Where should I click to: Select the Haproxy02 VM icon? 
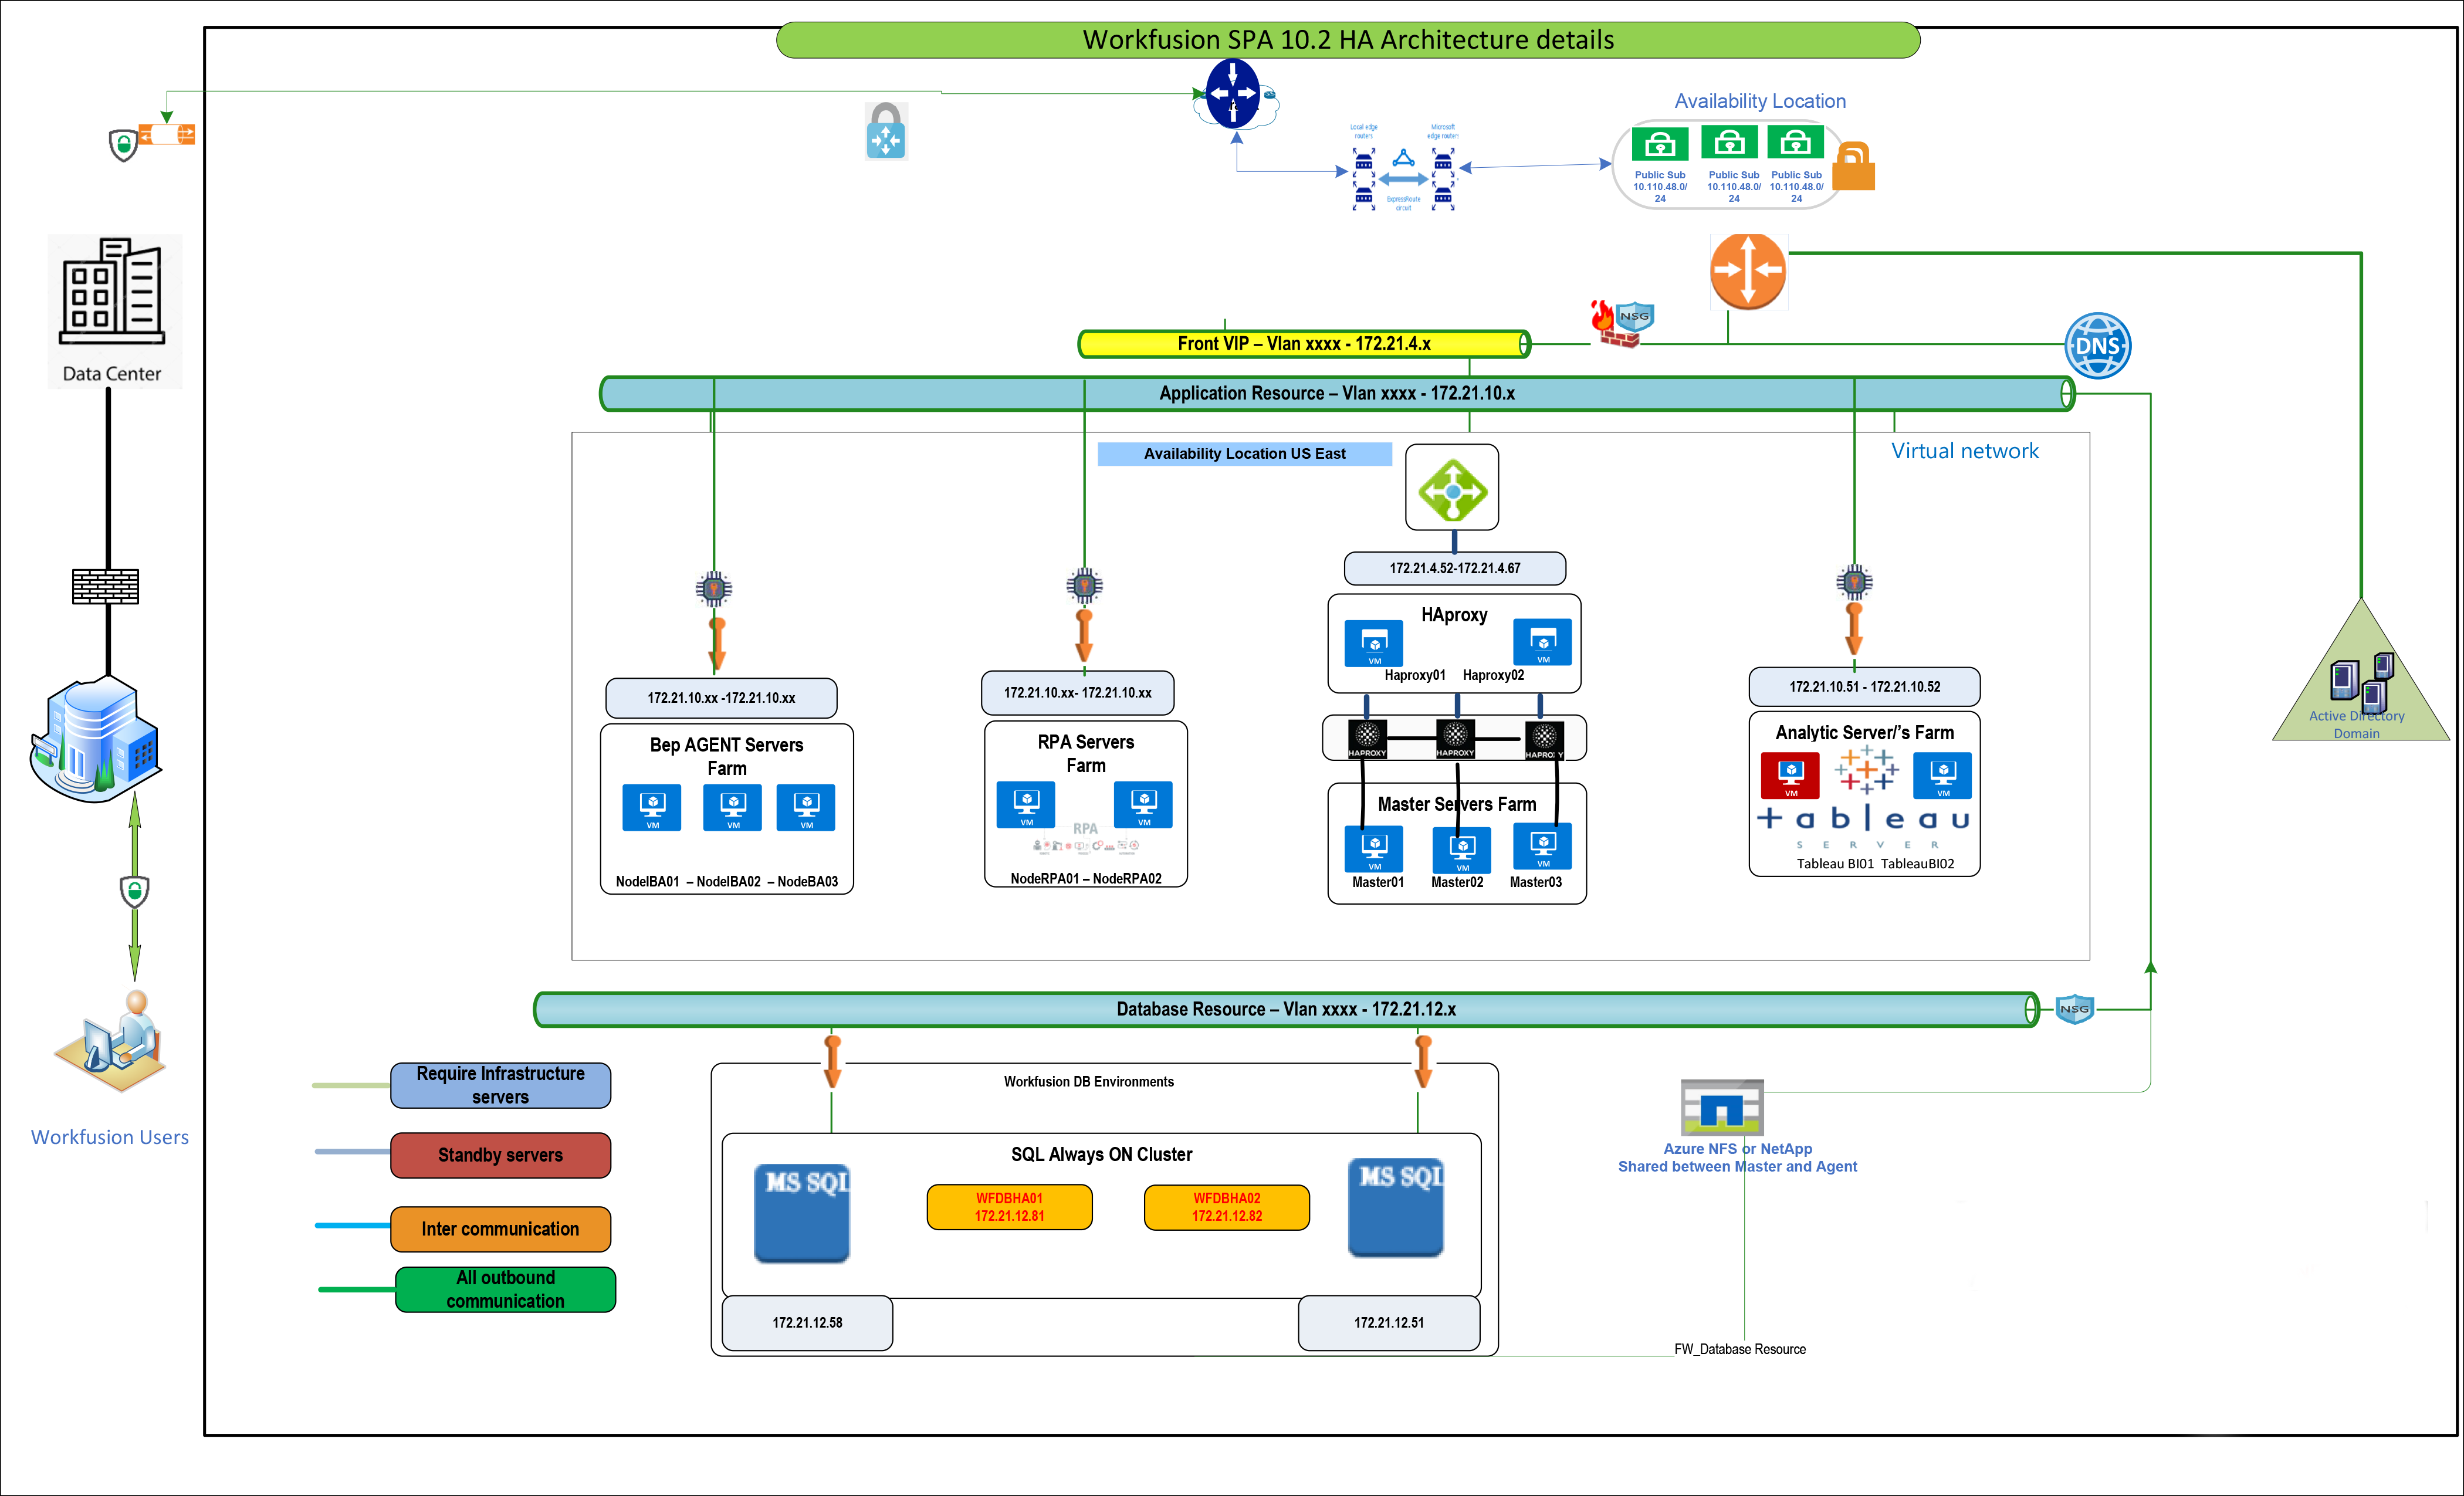[x=1542, y=642]
